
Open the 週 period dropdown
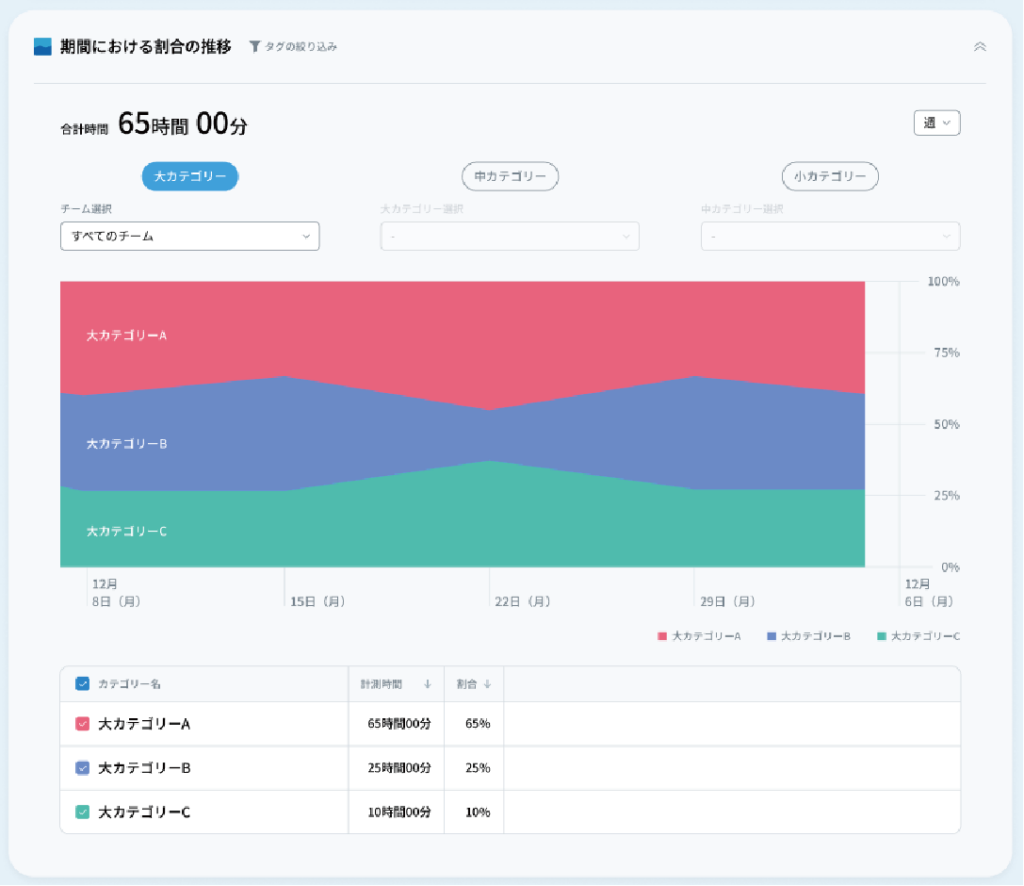pos(936,123)
